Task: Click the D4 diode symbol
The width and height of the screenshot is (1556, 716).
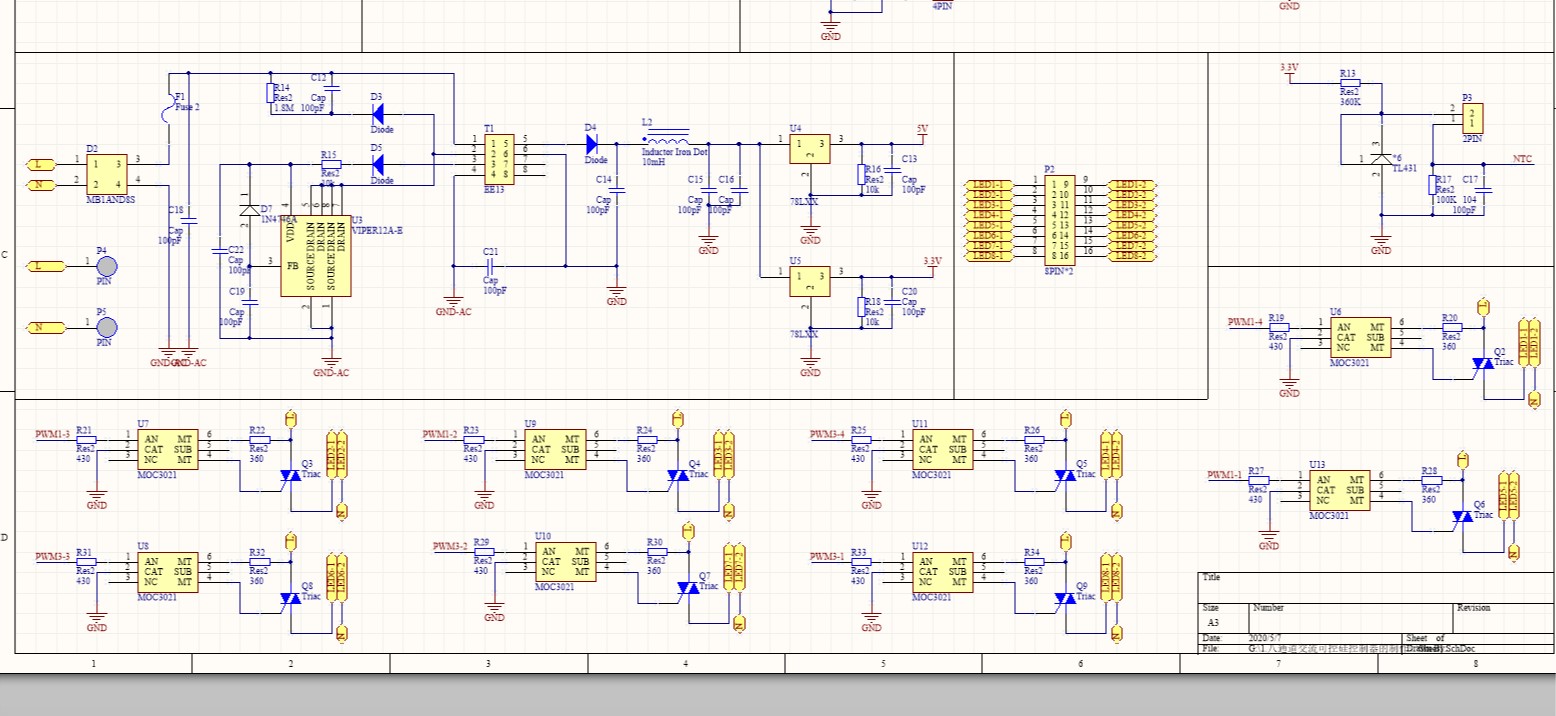Action: (592, 144)
